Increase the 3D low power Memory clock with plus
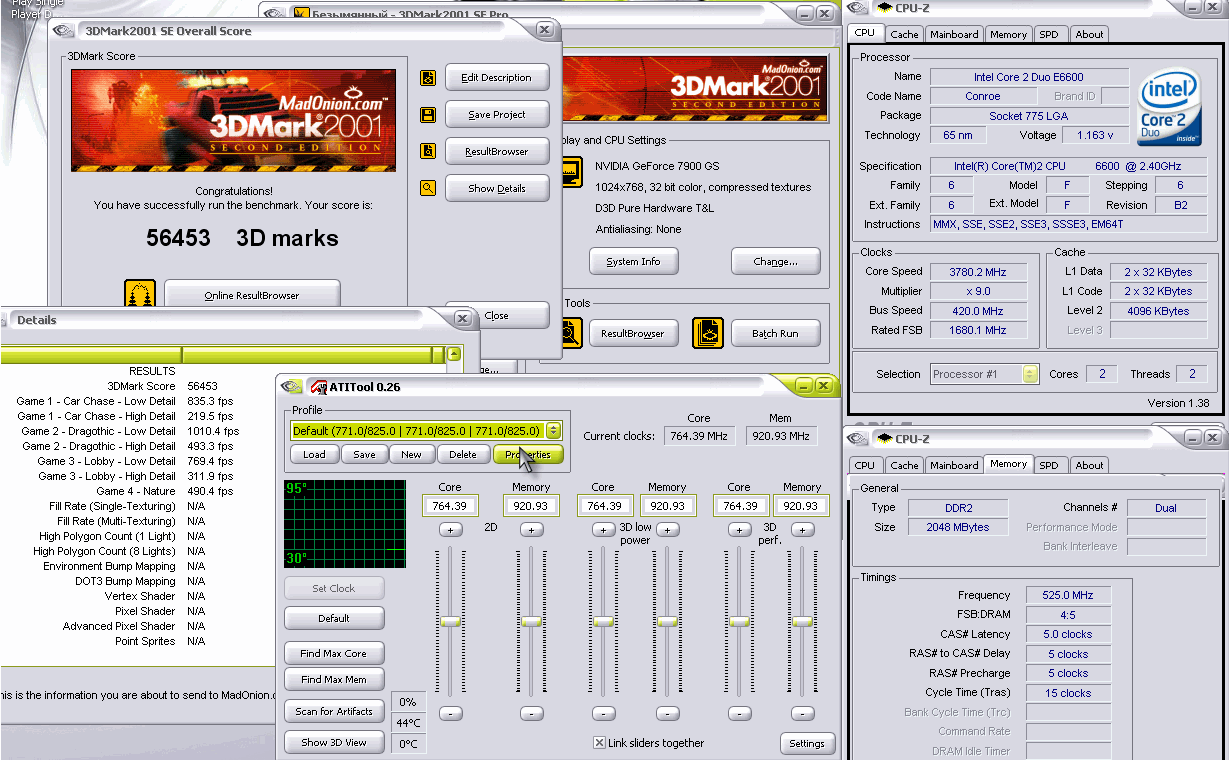The image size is (1229, 760). (x=667, y=529)
